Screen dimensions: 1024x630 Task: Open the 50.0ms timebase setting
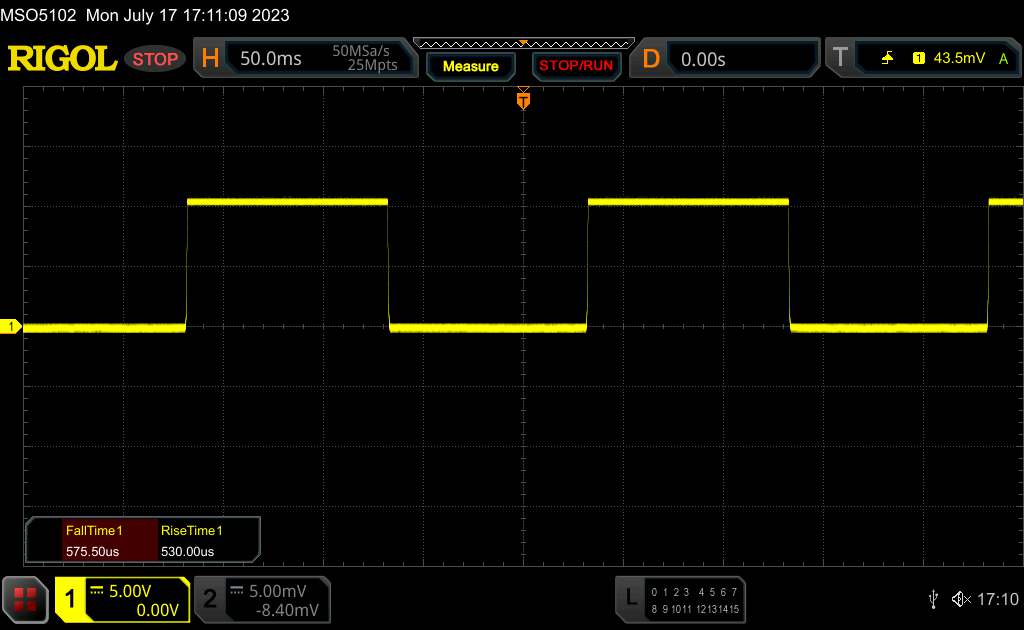point(271,59)
